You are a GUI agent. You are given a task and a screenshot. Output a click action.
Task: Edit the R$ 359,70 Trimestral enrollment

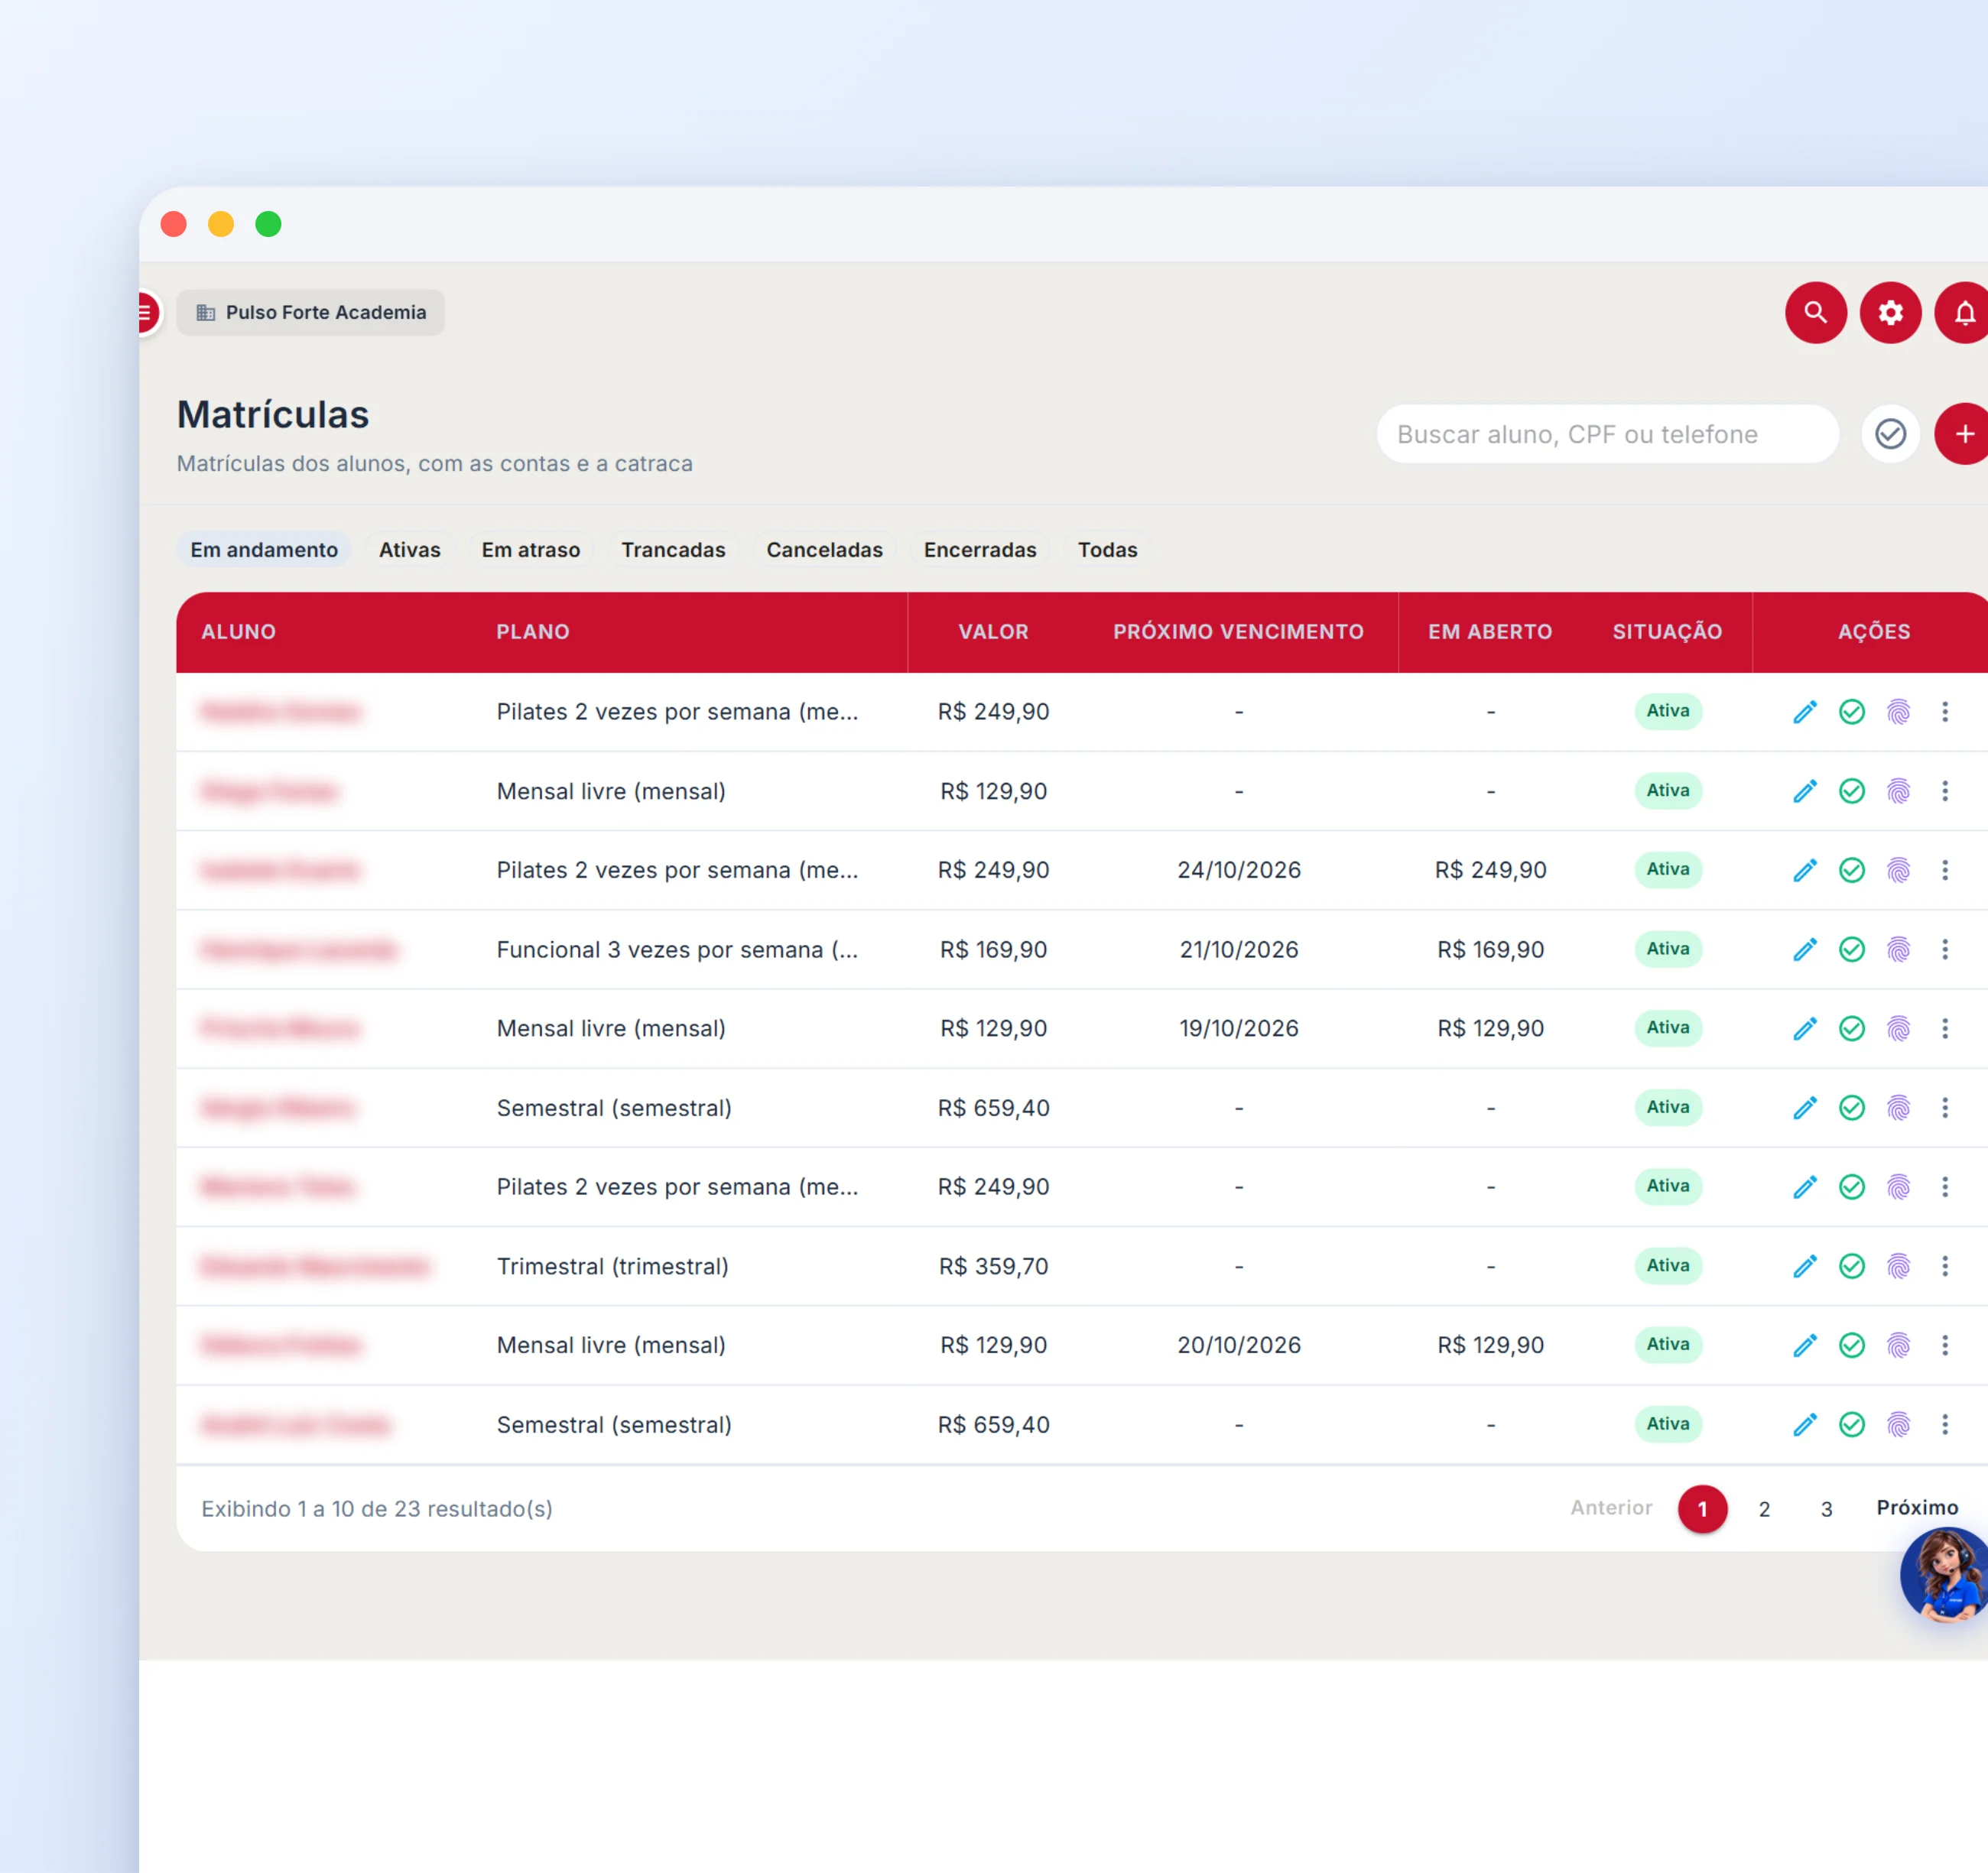point(1804,1266)
